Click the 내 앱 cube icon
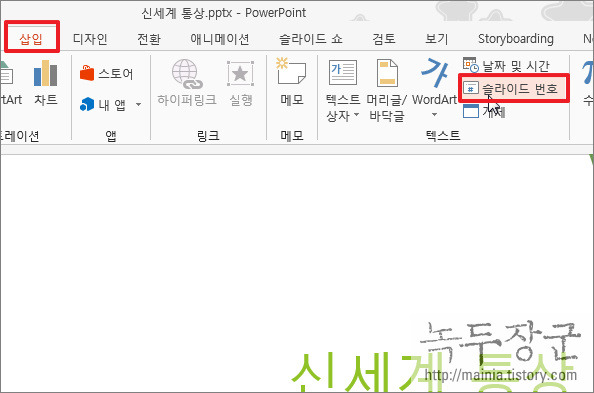The image size is (594, 393). pos(87,104)
